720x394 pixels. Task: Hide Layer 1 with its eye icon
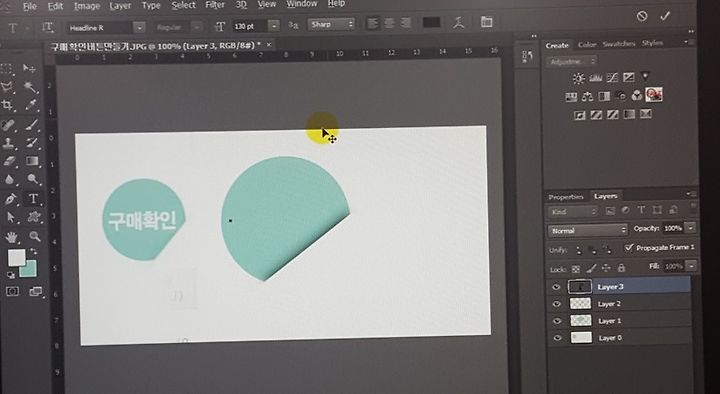tap(557, 321)
